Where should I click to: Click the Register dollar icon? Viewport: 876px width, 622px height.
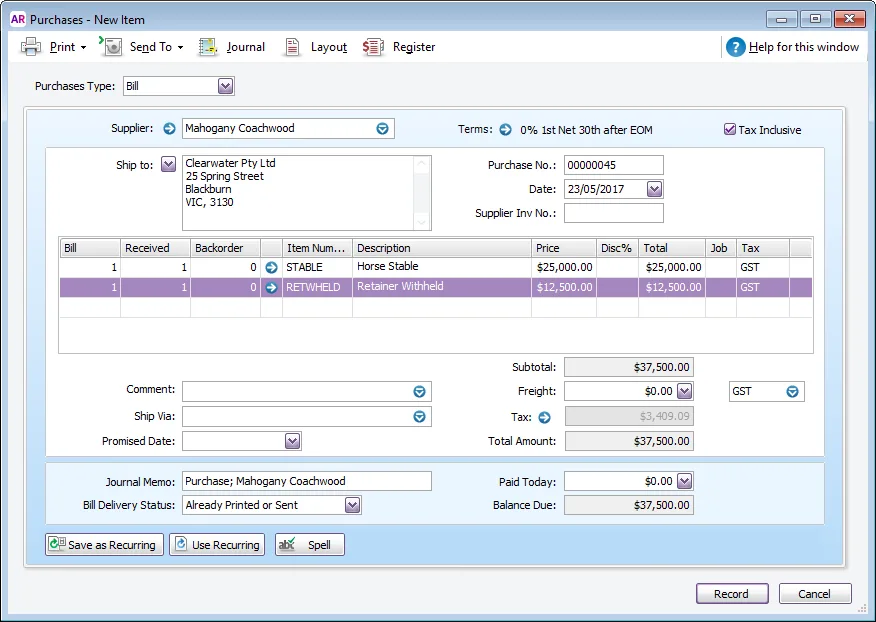(373, 47)
